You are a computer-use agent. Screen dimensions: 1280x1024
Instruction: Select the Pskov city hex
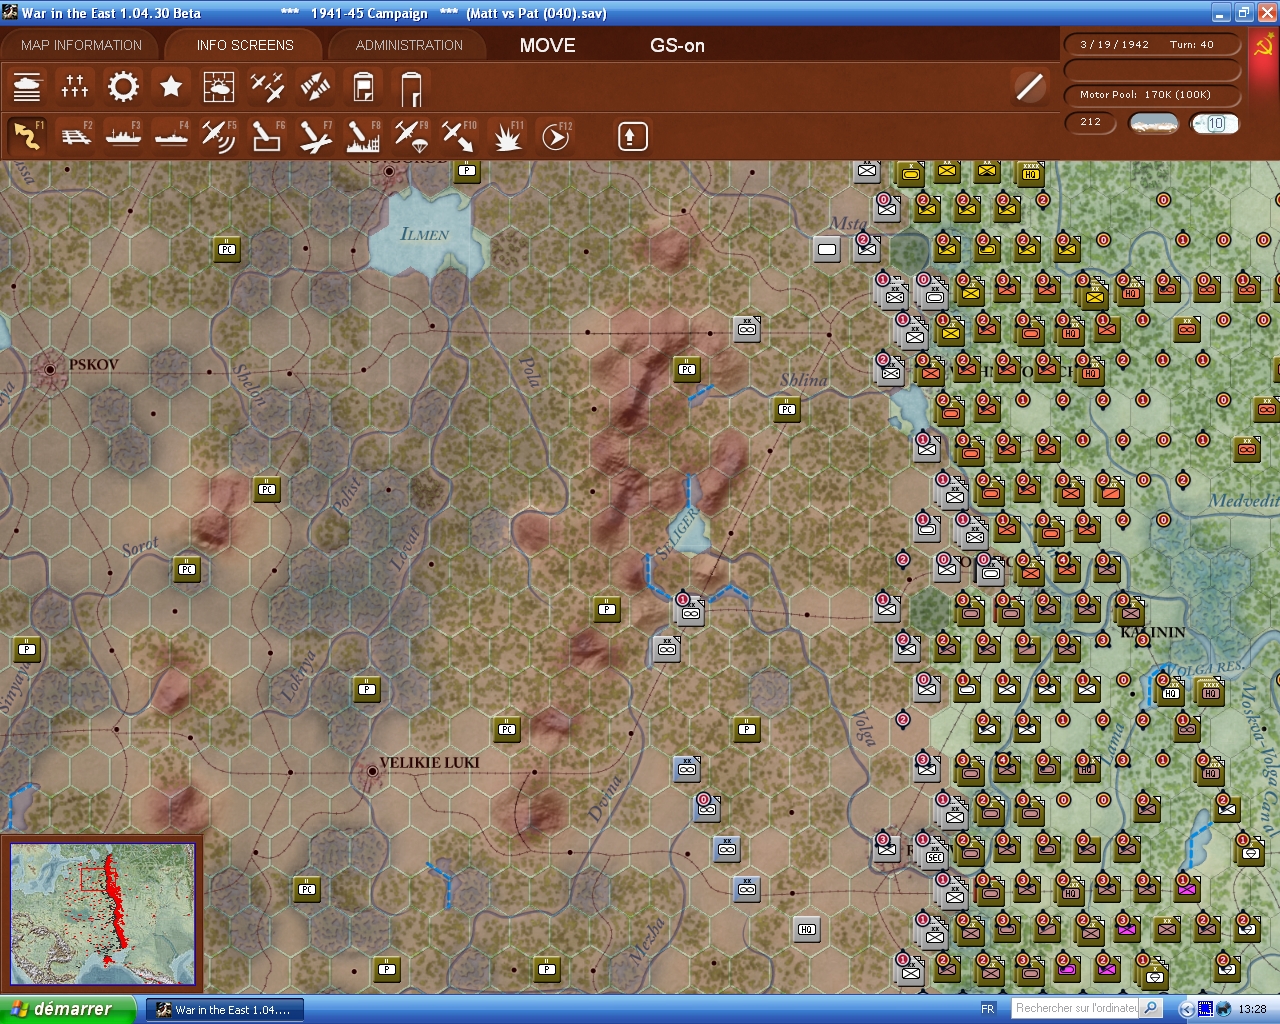(50, 369)
